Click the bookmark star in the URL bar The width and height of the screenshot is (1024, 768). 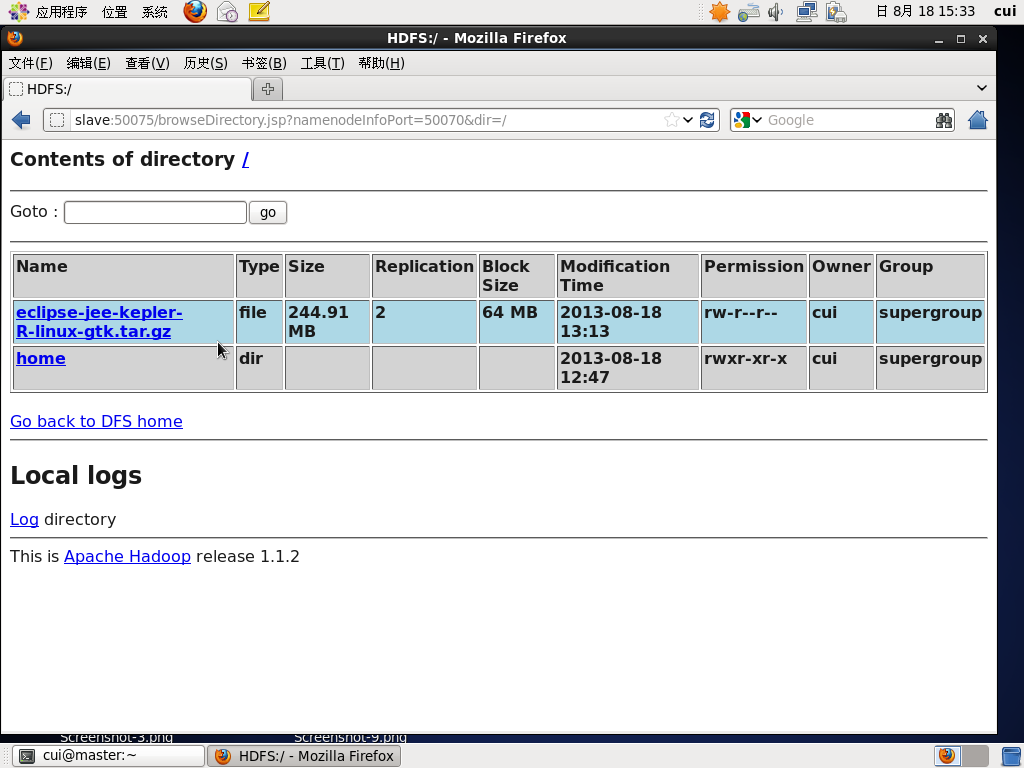pos(671,120)
